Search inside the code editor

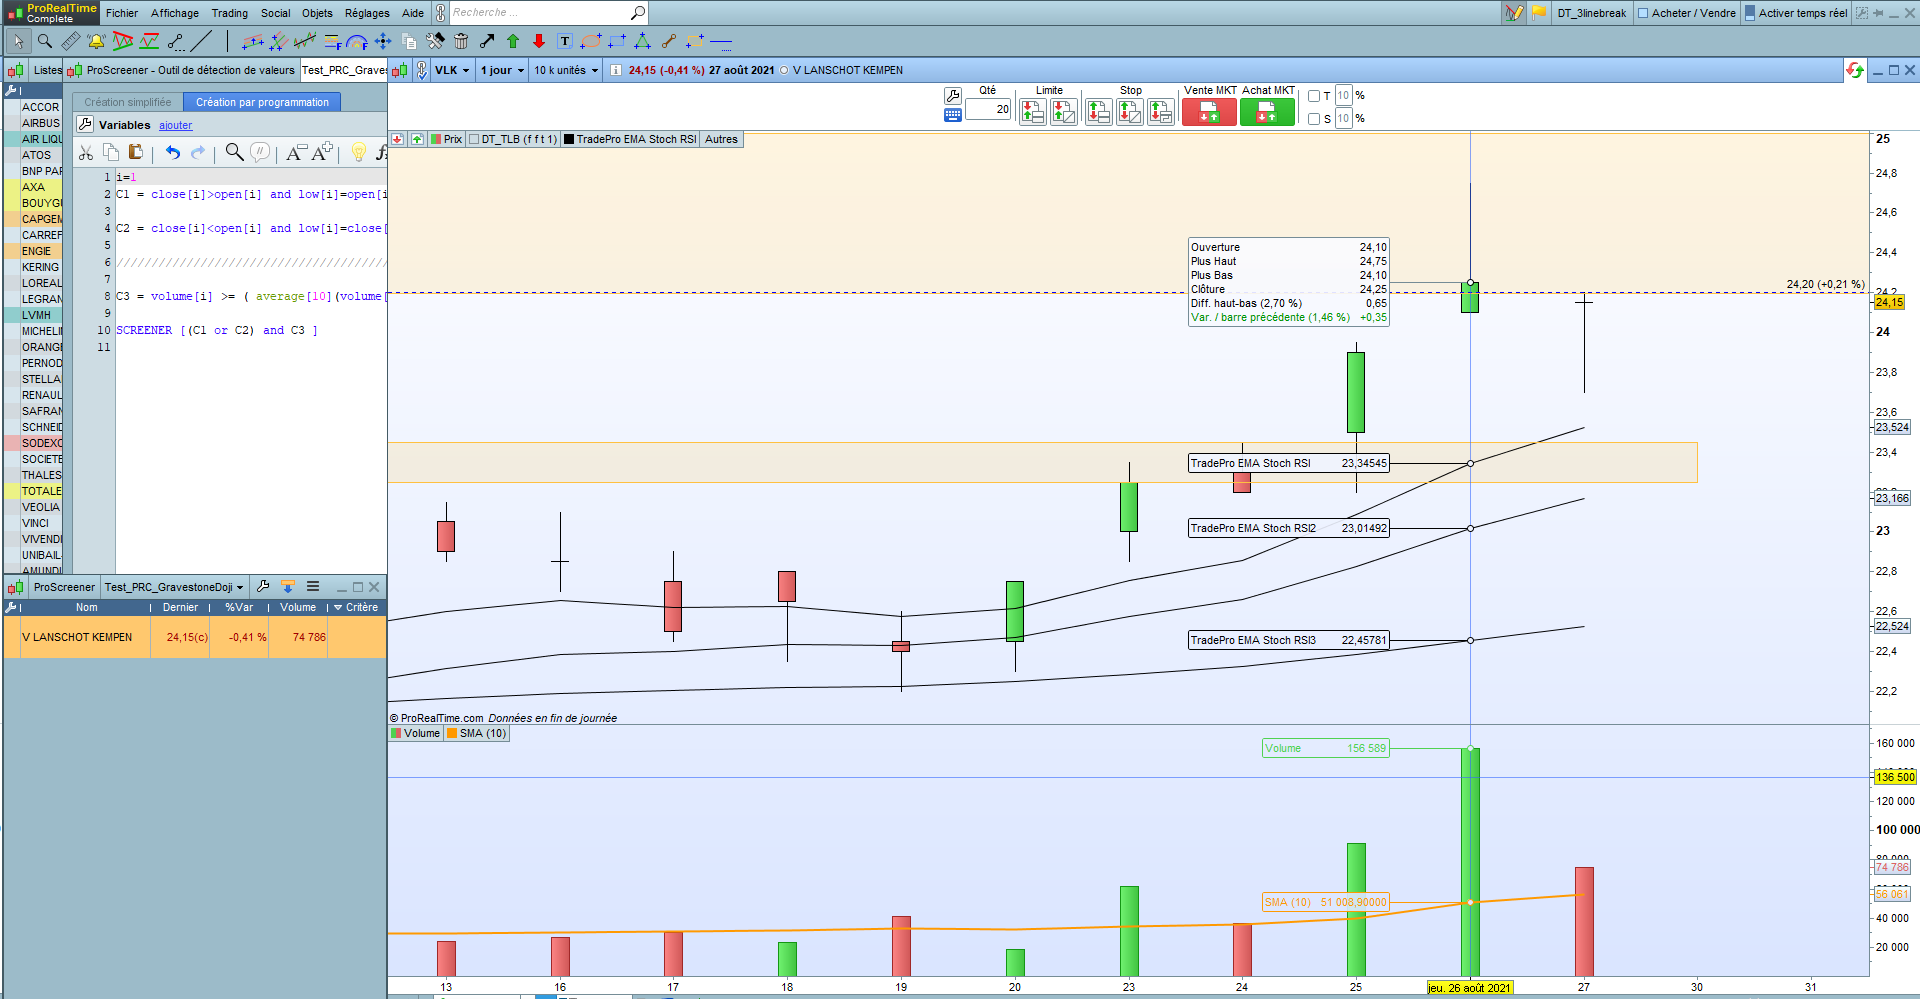[234, 152]
